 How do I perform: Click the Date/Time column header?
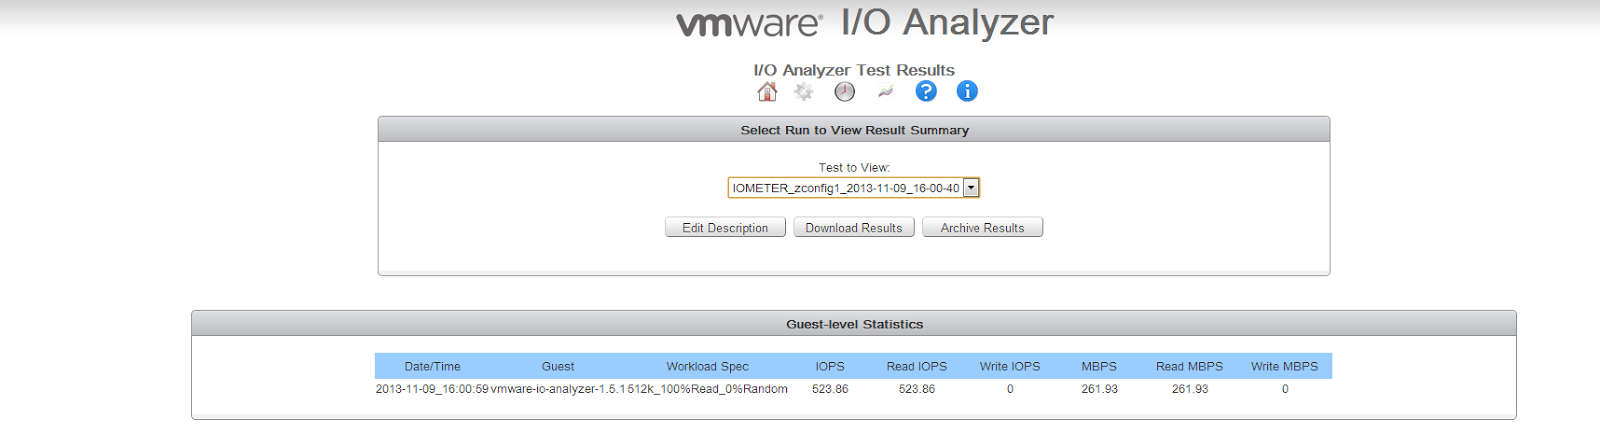pyautogui.click(x=433, y=366)
